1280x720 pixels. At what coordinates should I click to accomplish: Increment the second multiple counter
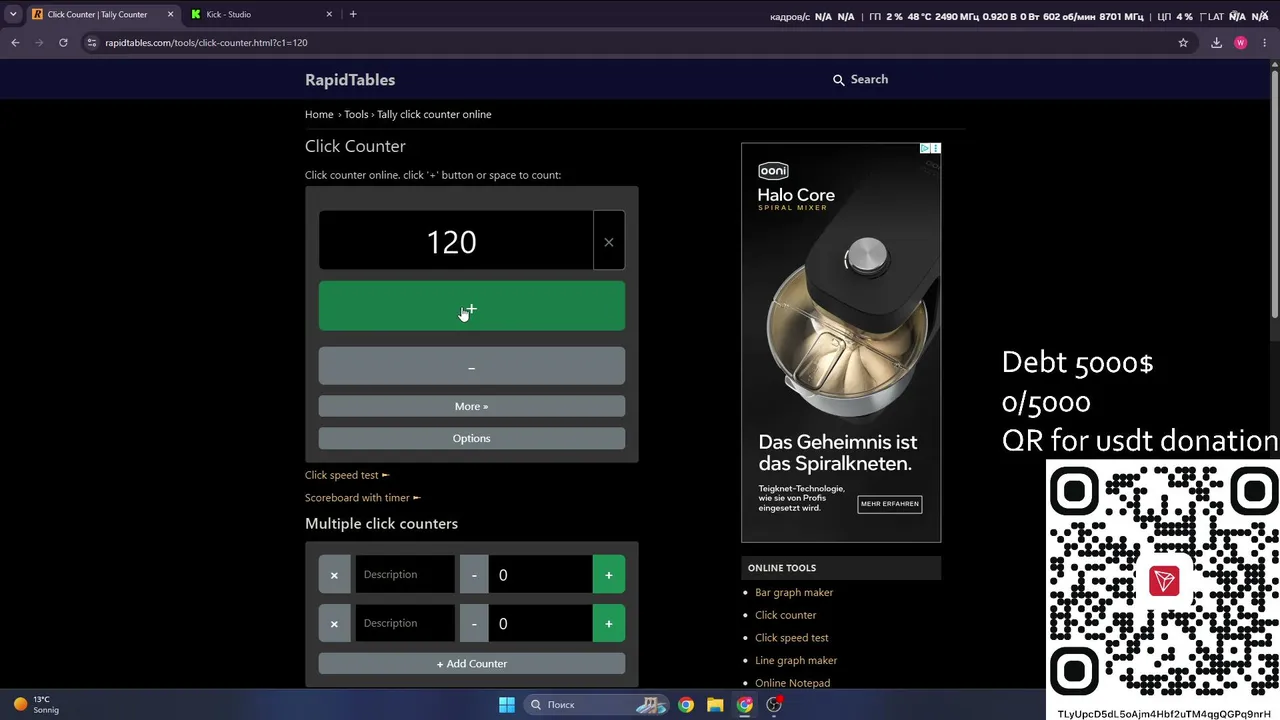tap(608, 623)
